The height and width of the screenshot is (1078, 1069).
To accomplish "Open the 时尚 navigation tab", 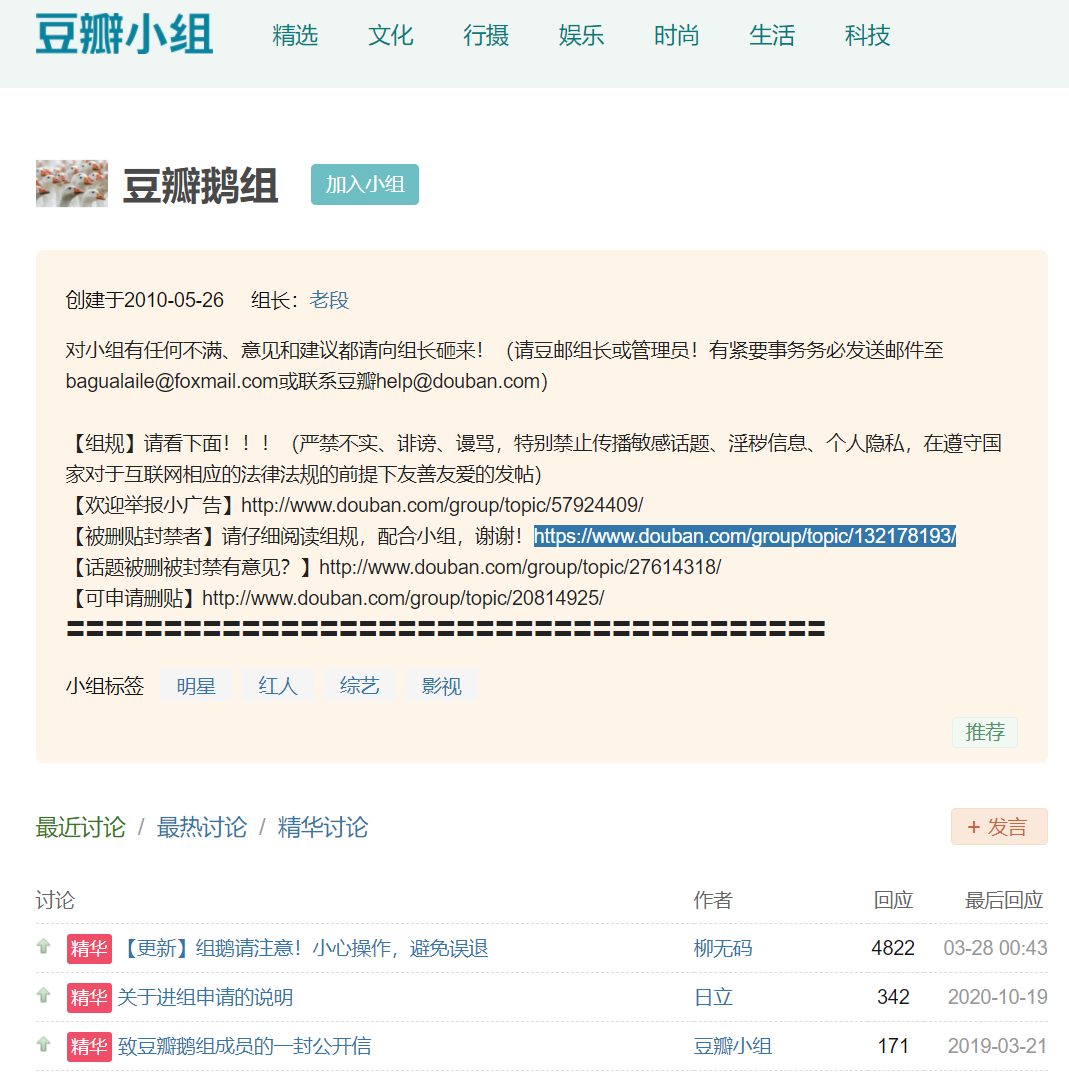I will (x=676, y=35).
